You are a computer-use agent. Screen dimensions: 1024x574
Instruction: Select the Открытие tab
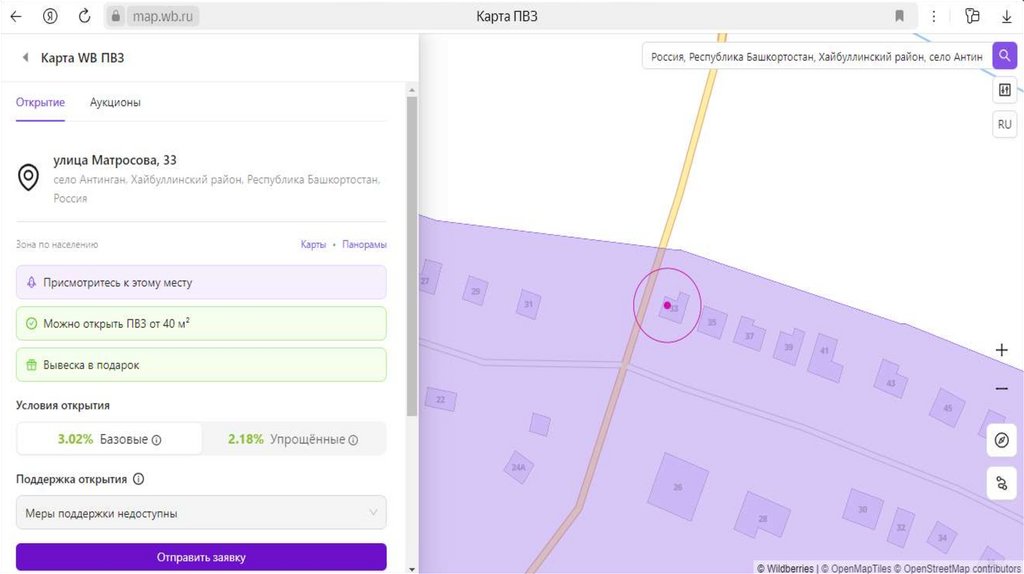[40, 103]
